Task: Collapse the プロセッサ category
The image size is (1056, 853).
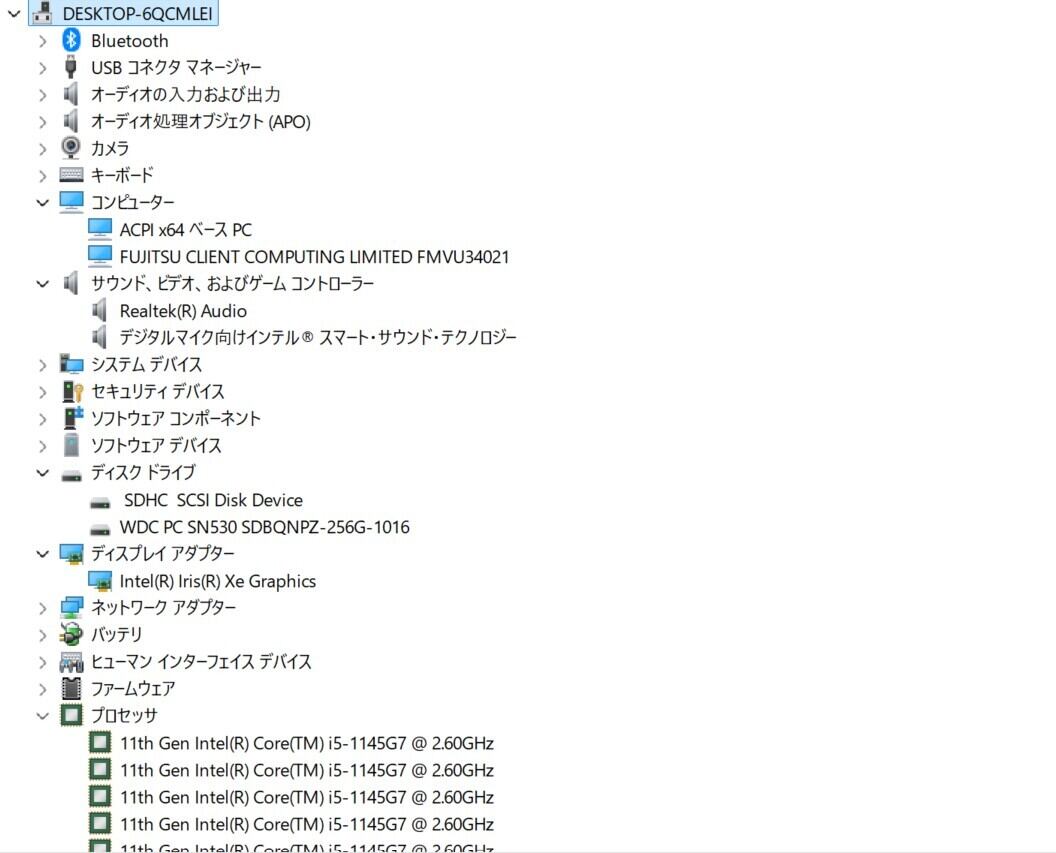Action: pos(42,716)
